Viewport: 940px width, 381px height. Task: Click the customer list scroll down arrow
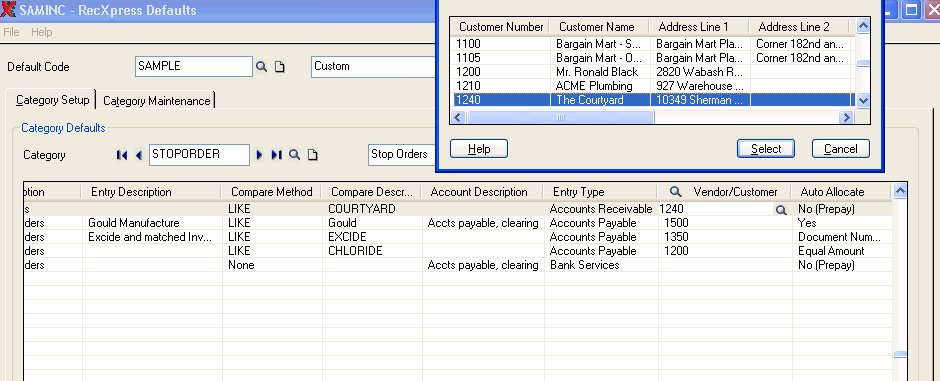pyautogui.click(x=863, y=101)
